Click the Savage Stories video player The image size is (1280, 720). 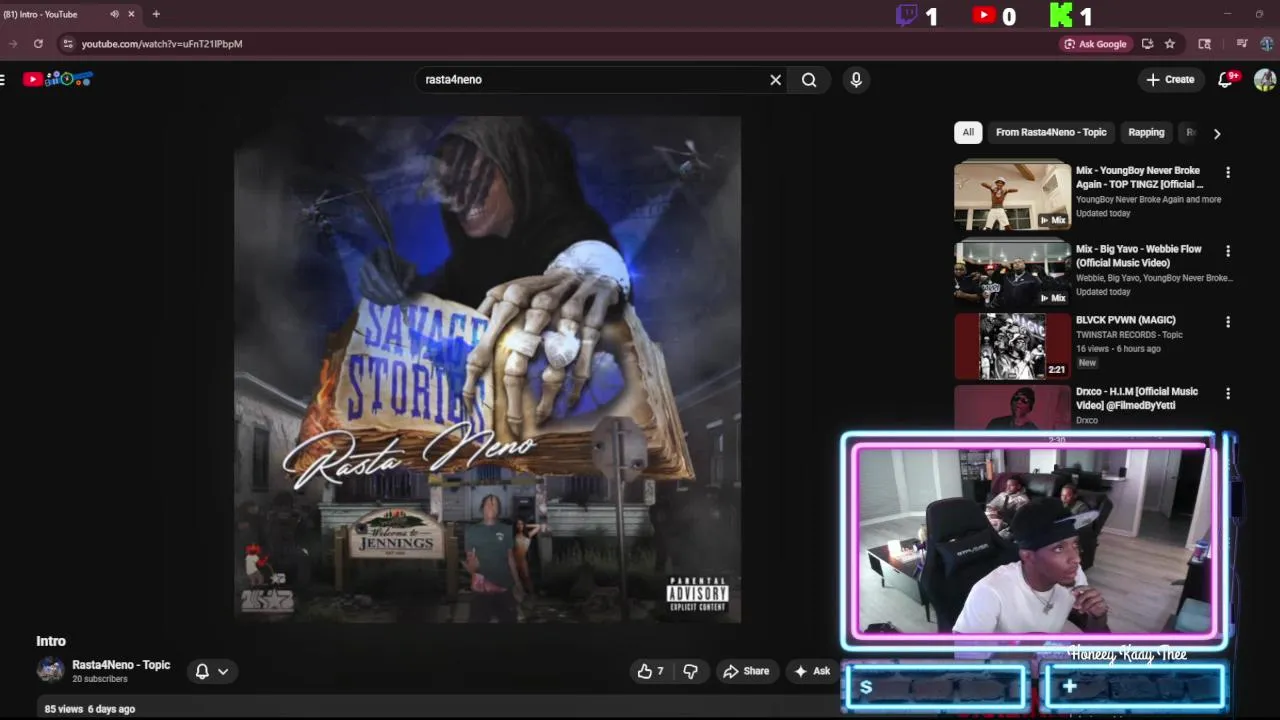(x=487, y=369)
